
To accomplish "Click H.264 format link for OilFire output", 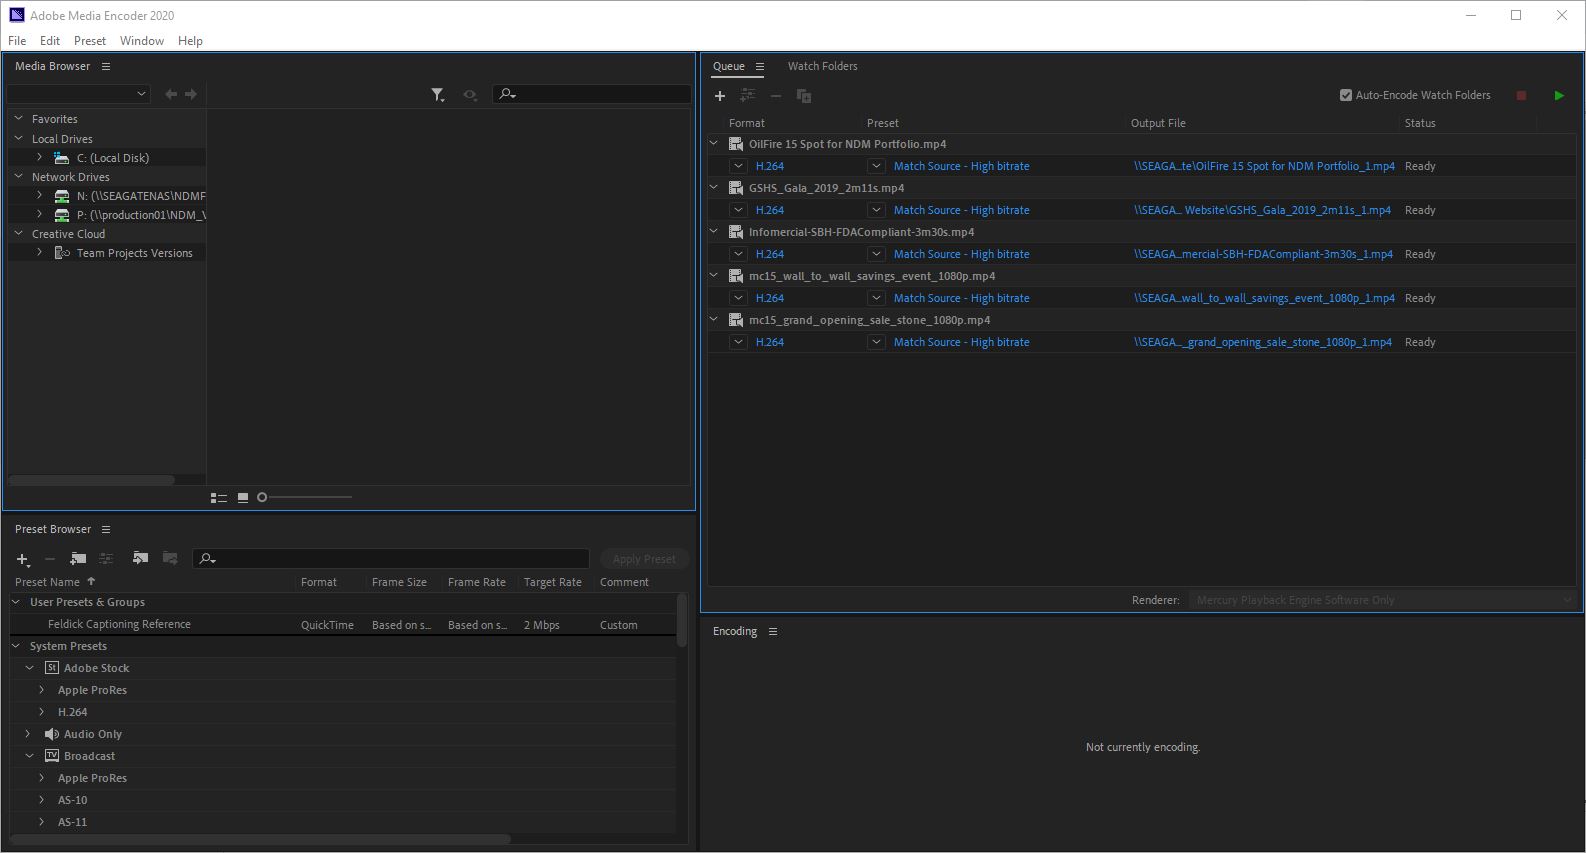I will 770,167.
